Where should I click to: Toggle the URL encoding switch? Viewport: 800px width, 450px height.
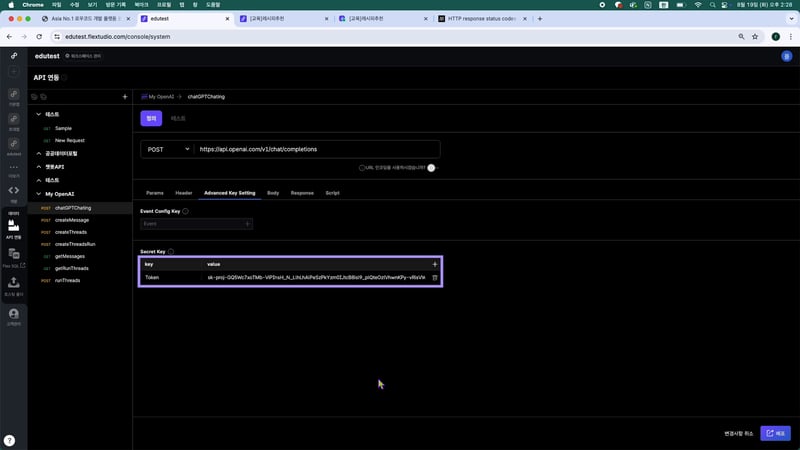click(431, 168)
